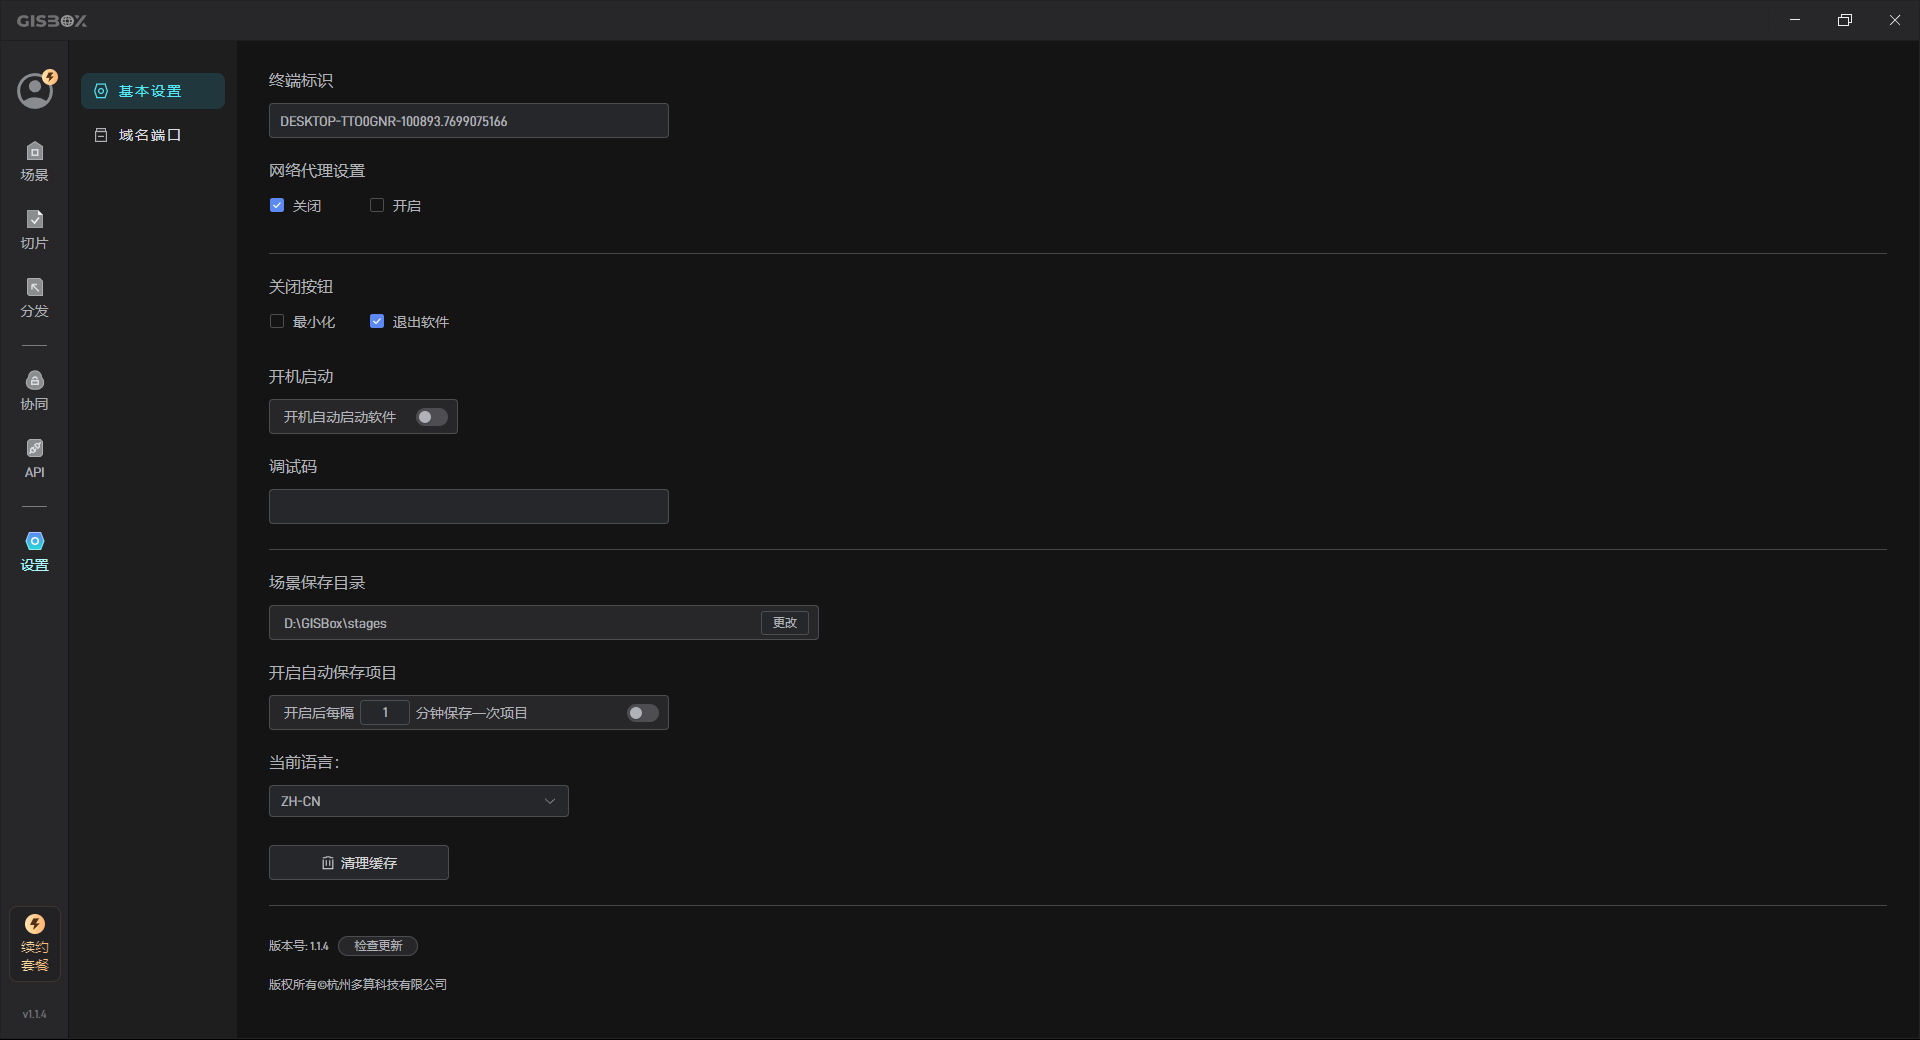Click the 清理缓存 button
1920x1040 pixels.
(359, 863)
